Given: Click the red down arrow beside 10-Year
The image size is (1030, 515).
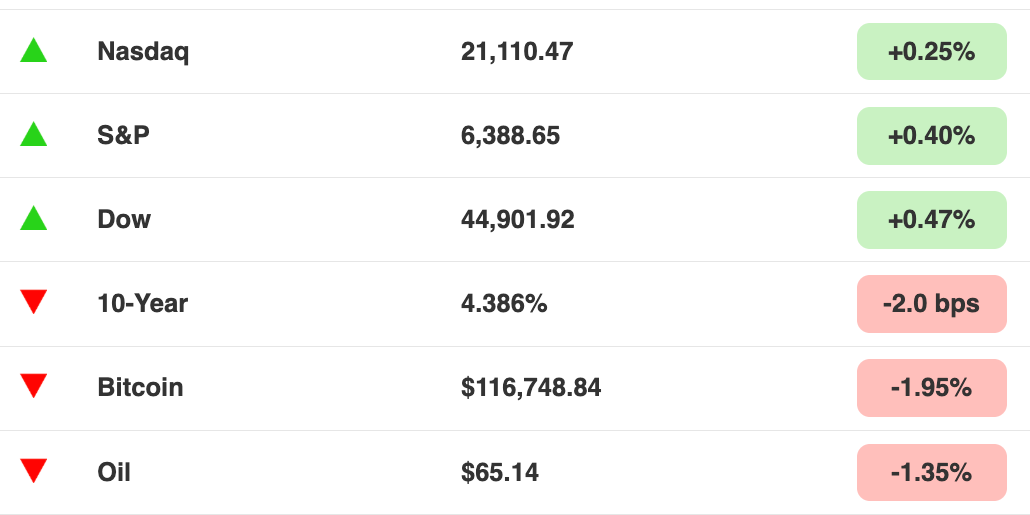Looking at the screenshot, I should coord(34,302).
